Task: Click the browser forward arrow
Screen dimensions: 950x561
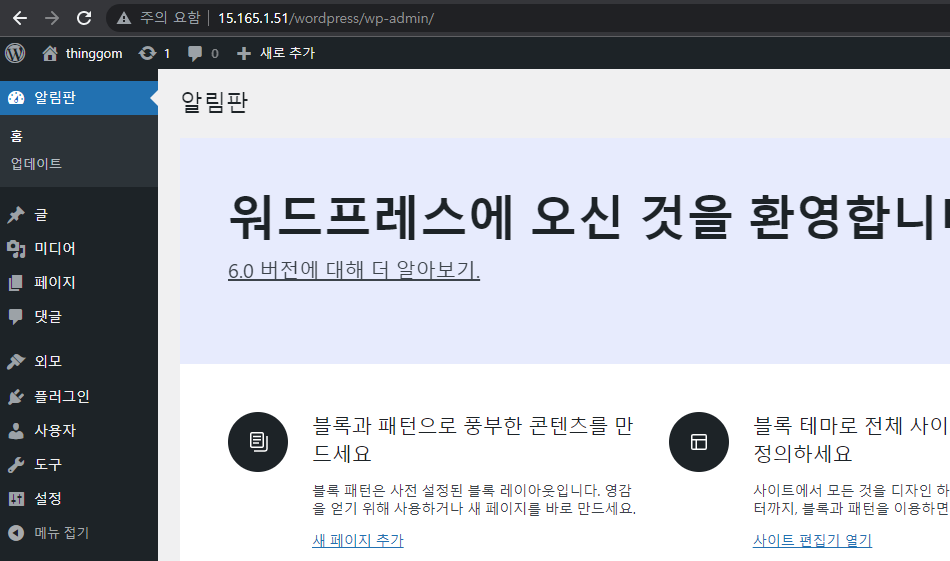Action: tap(52, 18)
